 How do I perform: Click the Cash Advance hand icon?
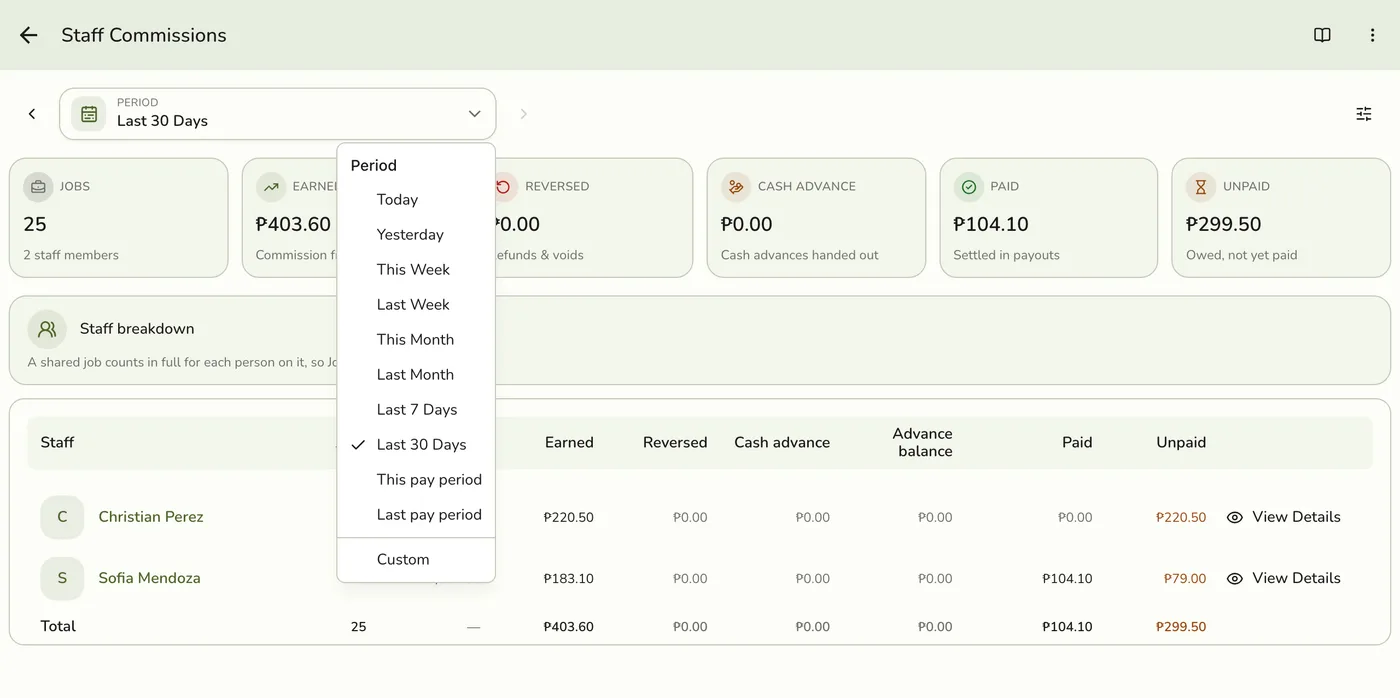click(x=736, y=187)
